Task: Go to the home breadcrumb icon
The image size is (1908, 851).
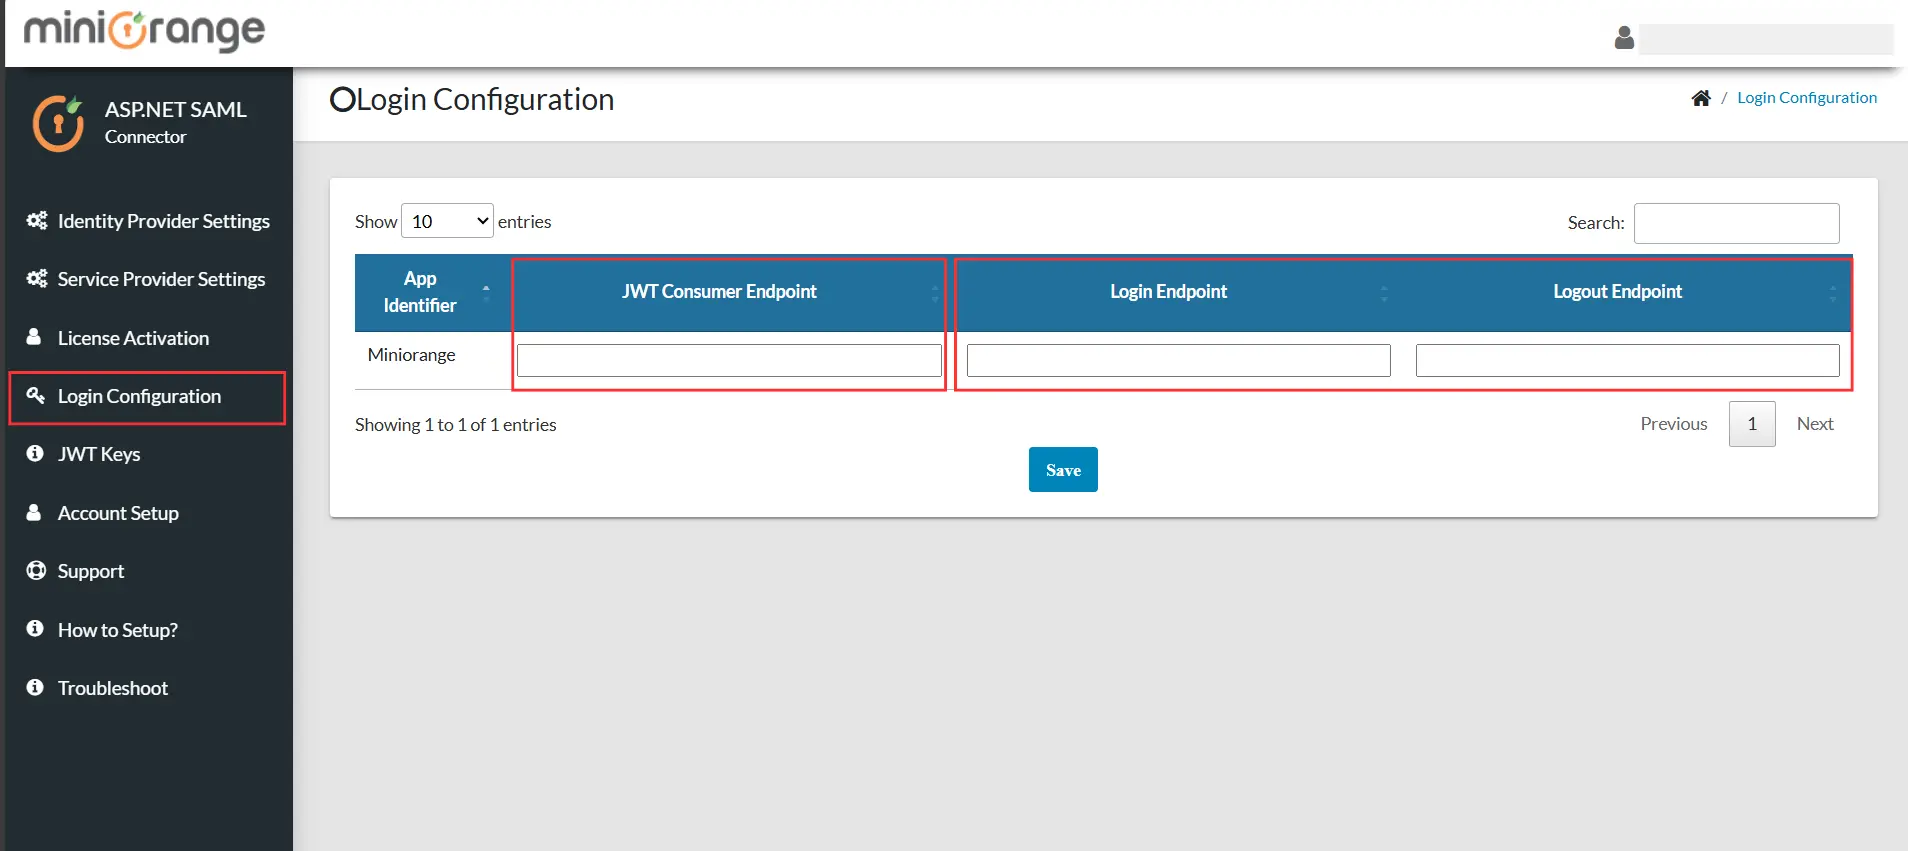Action: click(1701, 97)
